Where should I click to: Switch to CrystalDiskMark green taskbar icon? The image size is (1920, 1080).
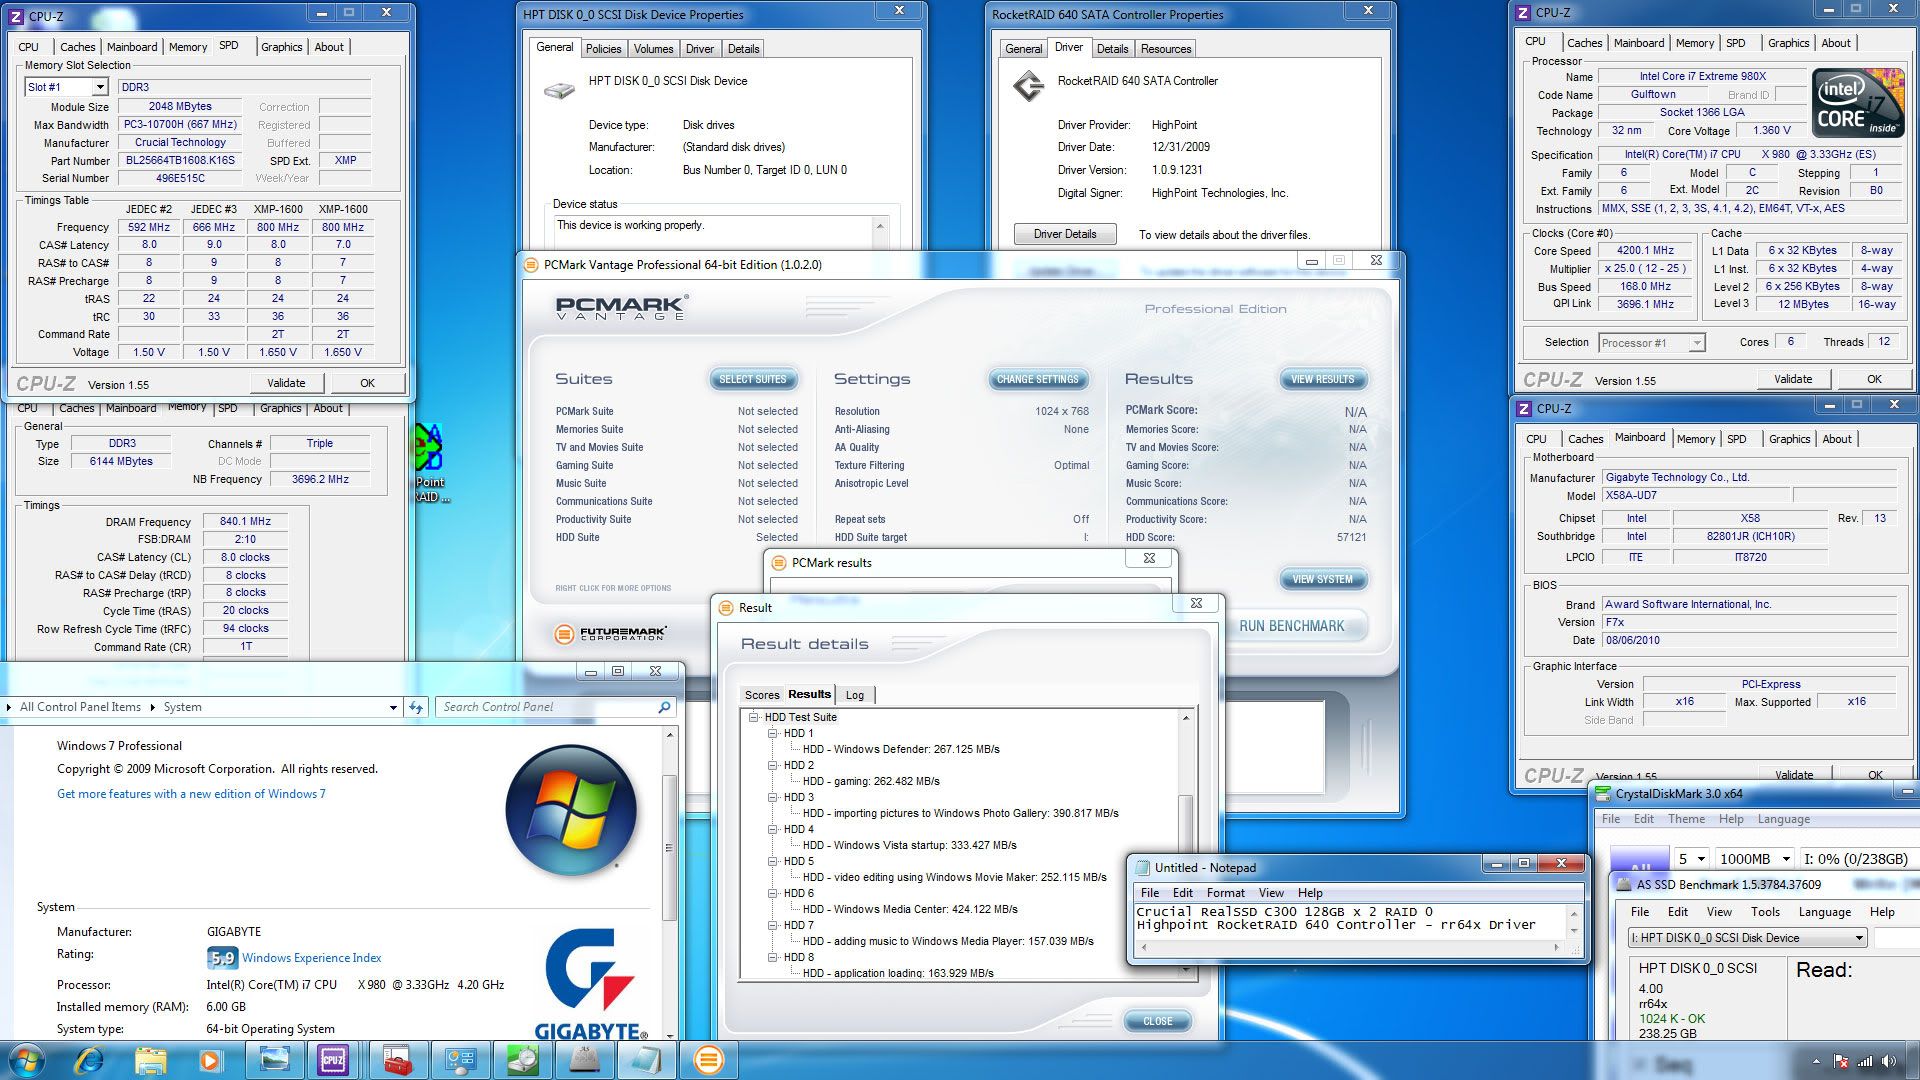click(x=522, y=1060)
